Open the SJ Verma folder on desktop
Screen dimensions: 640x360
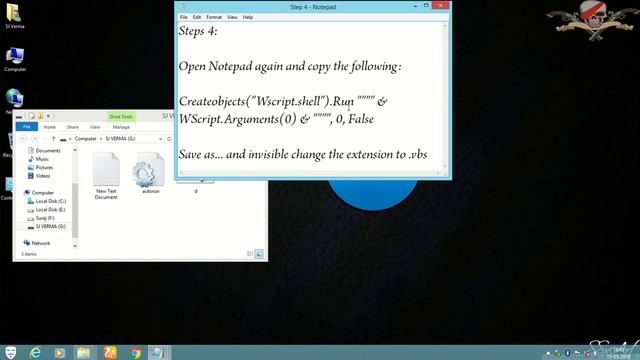15,16
